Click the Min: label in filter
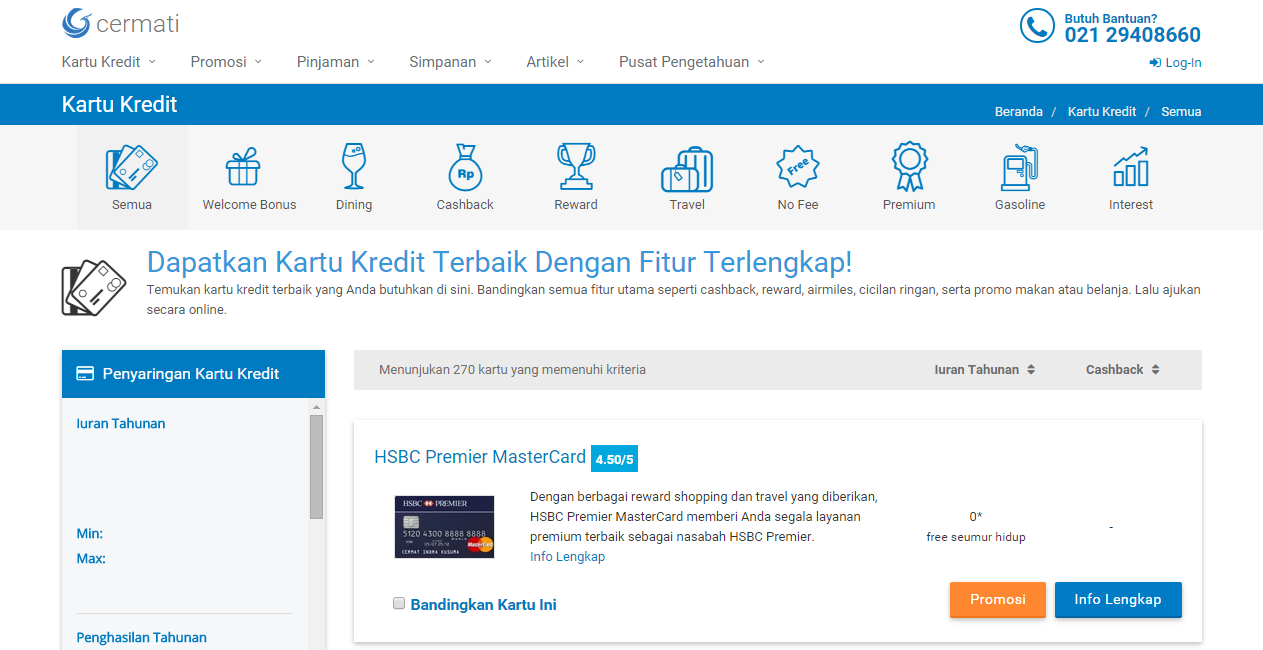The width and height of the screenshot is (1263, 650). tap(90, 534)
